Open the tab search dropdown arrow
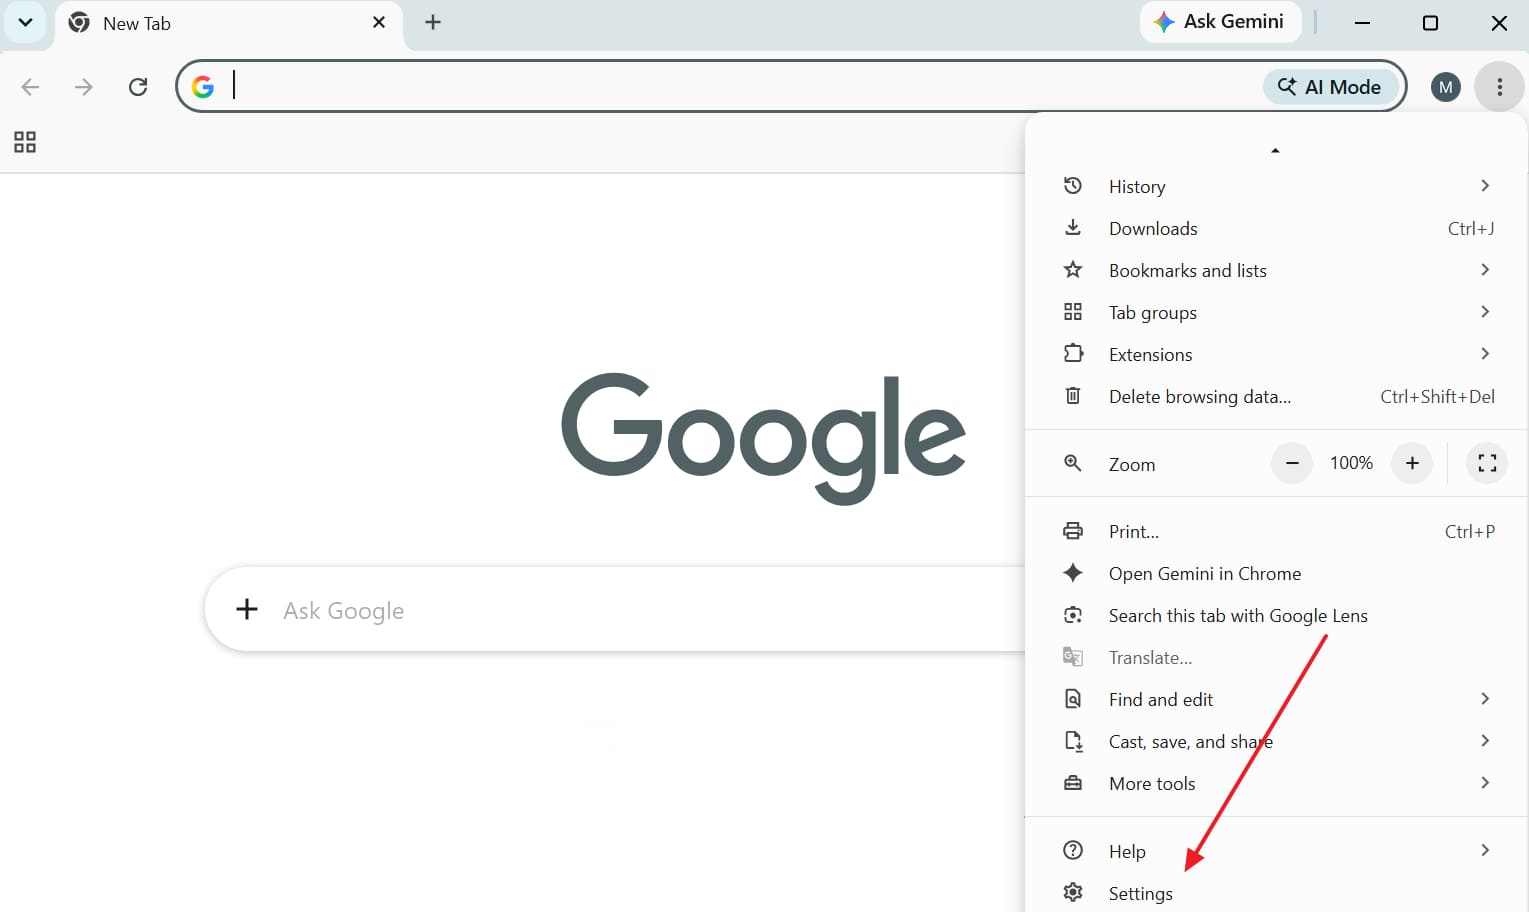This screenshot has width=1529, height=912. pos(25,22)
